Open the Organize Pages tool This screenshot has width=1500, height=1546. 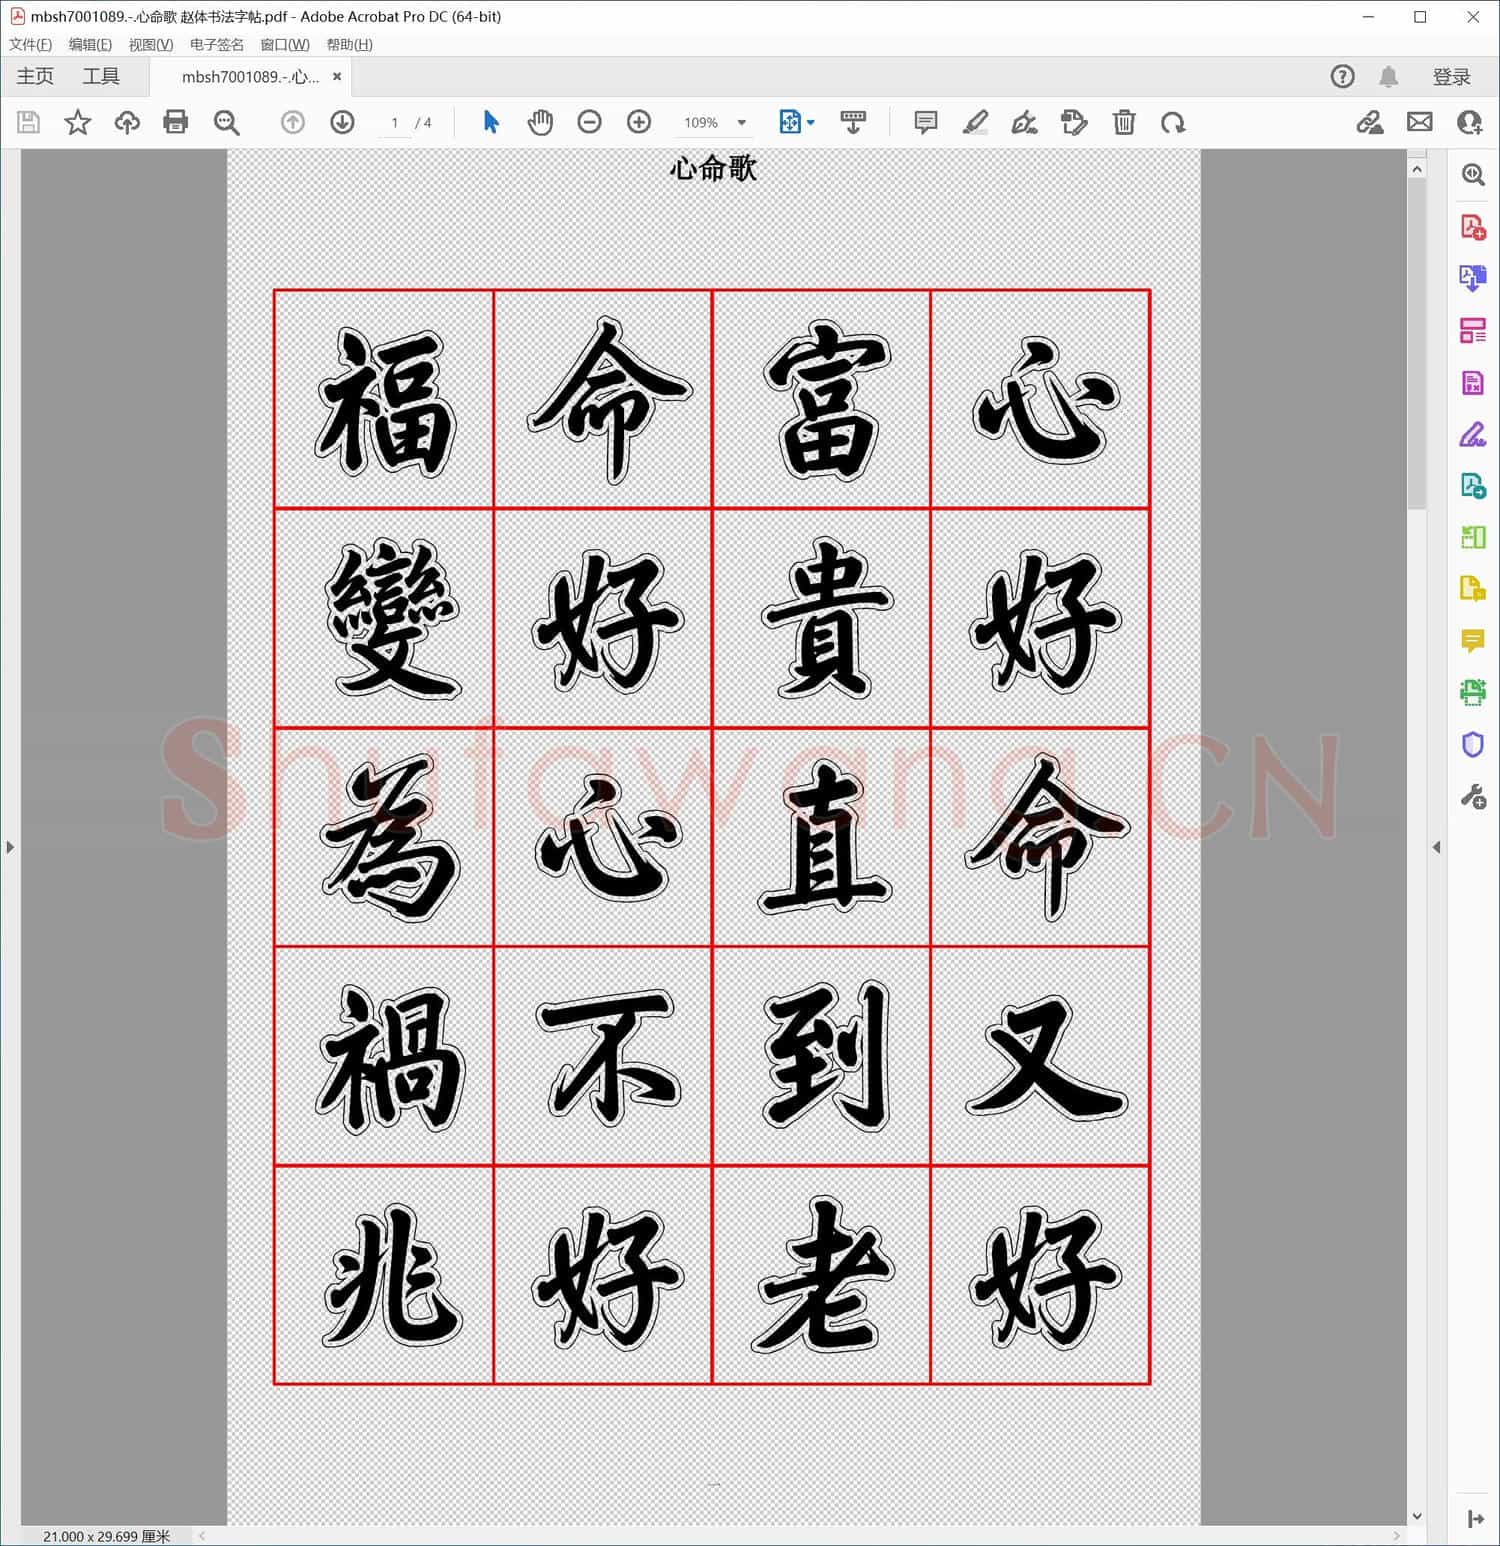1472,330
